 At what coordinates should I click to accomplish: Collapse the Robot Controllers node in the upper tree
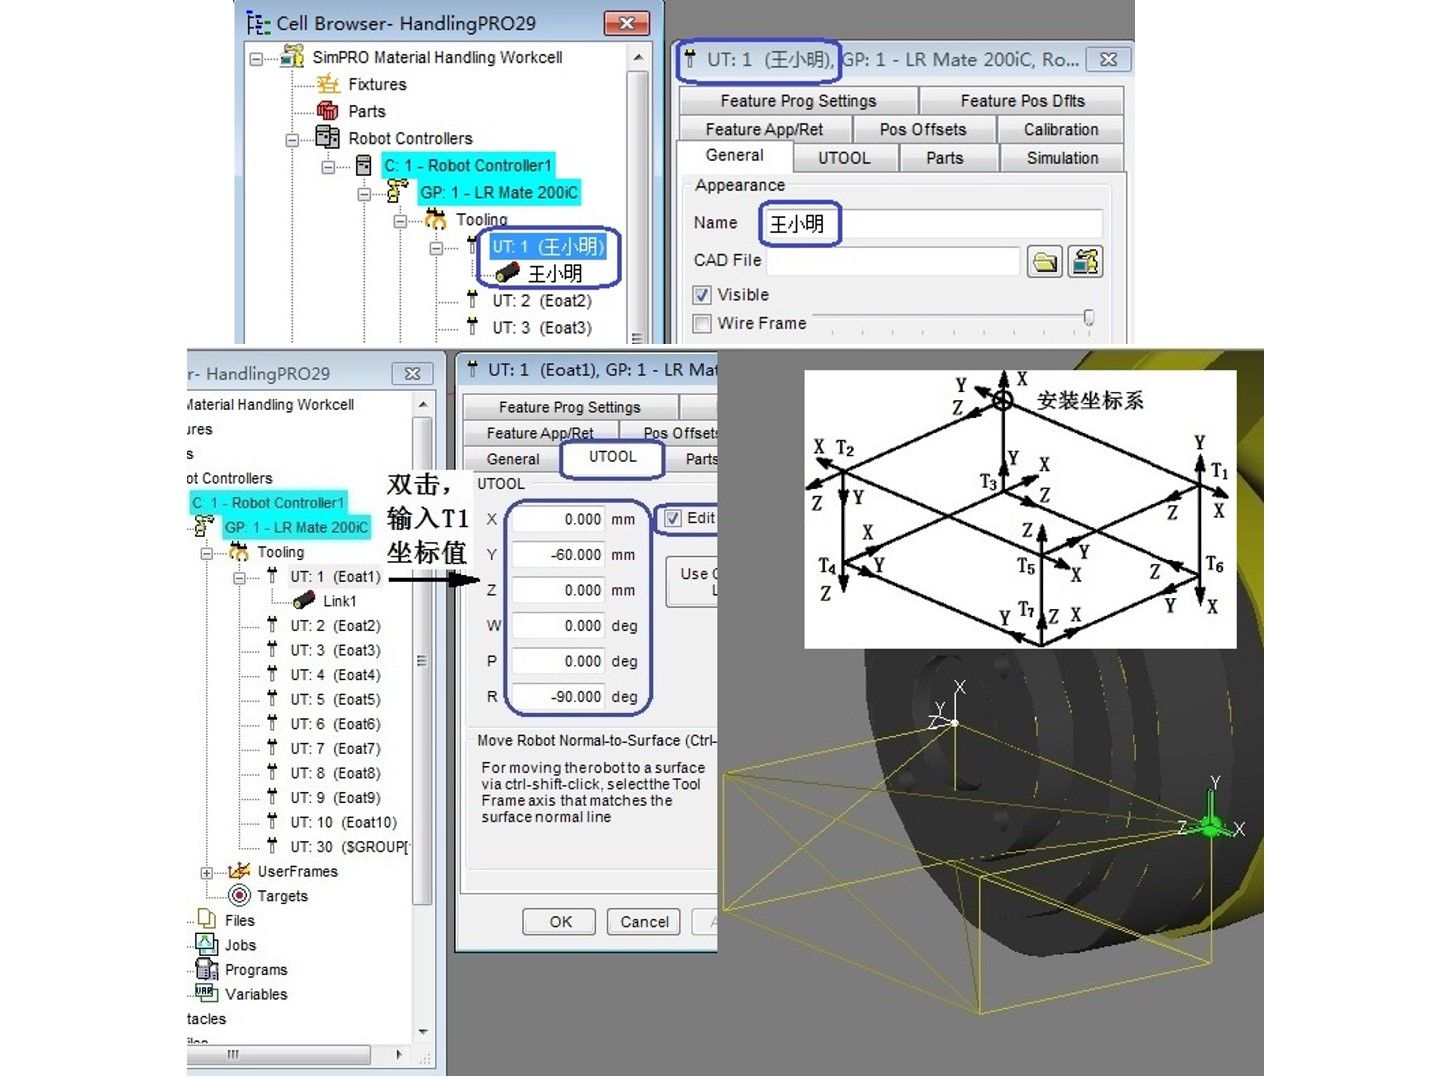[x=292, y=139]
